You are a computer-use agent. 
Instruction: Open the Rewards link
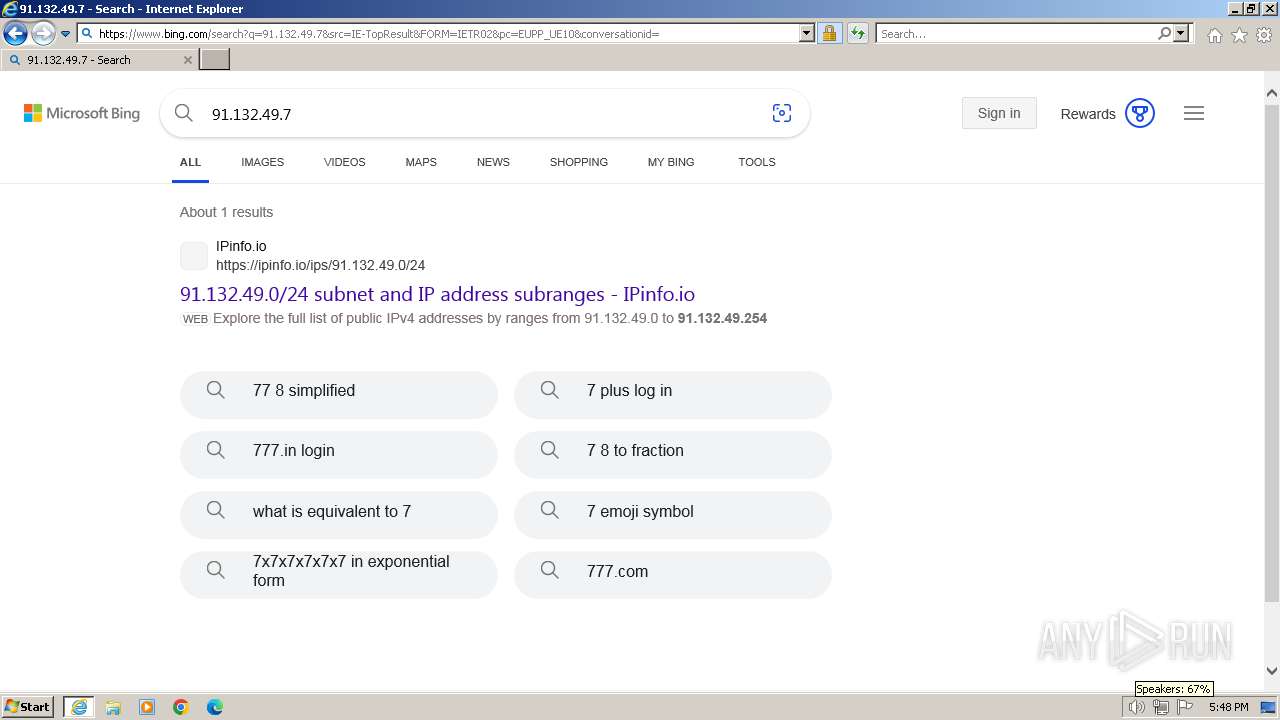1088,114
